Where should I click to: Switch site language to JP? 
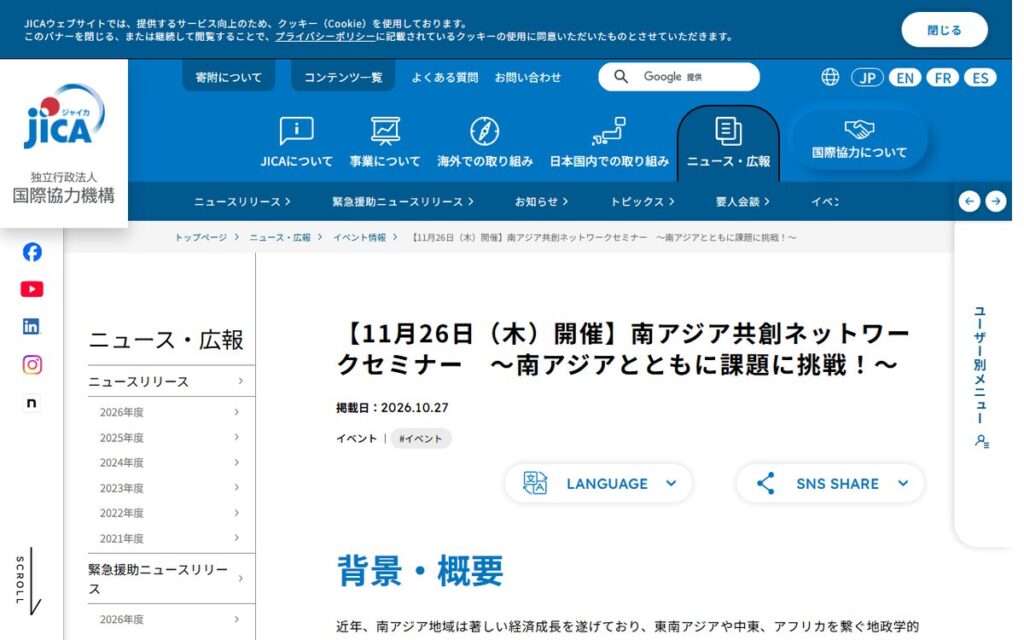[x=867, y=78]
